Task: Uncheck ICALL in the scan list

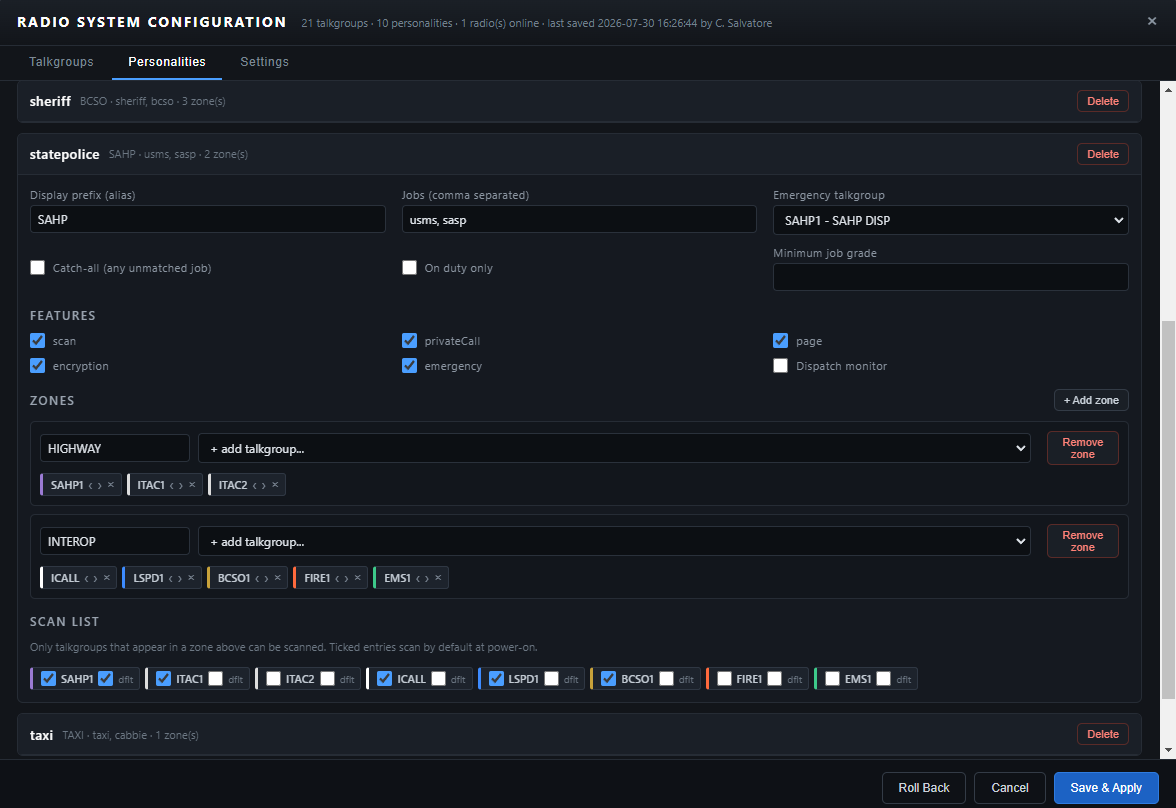Action: click(385, 678)
